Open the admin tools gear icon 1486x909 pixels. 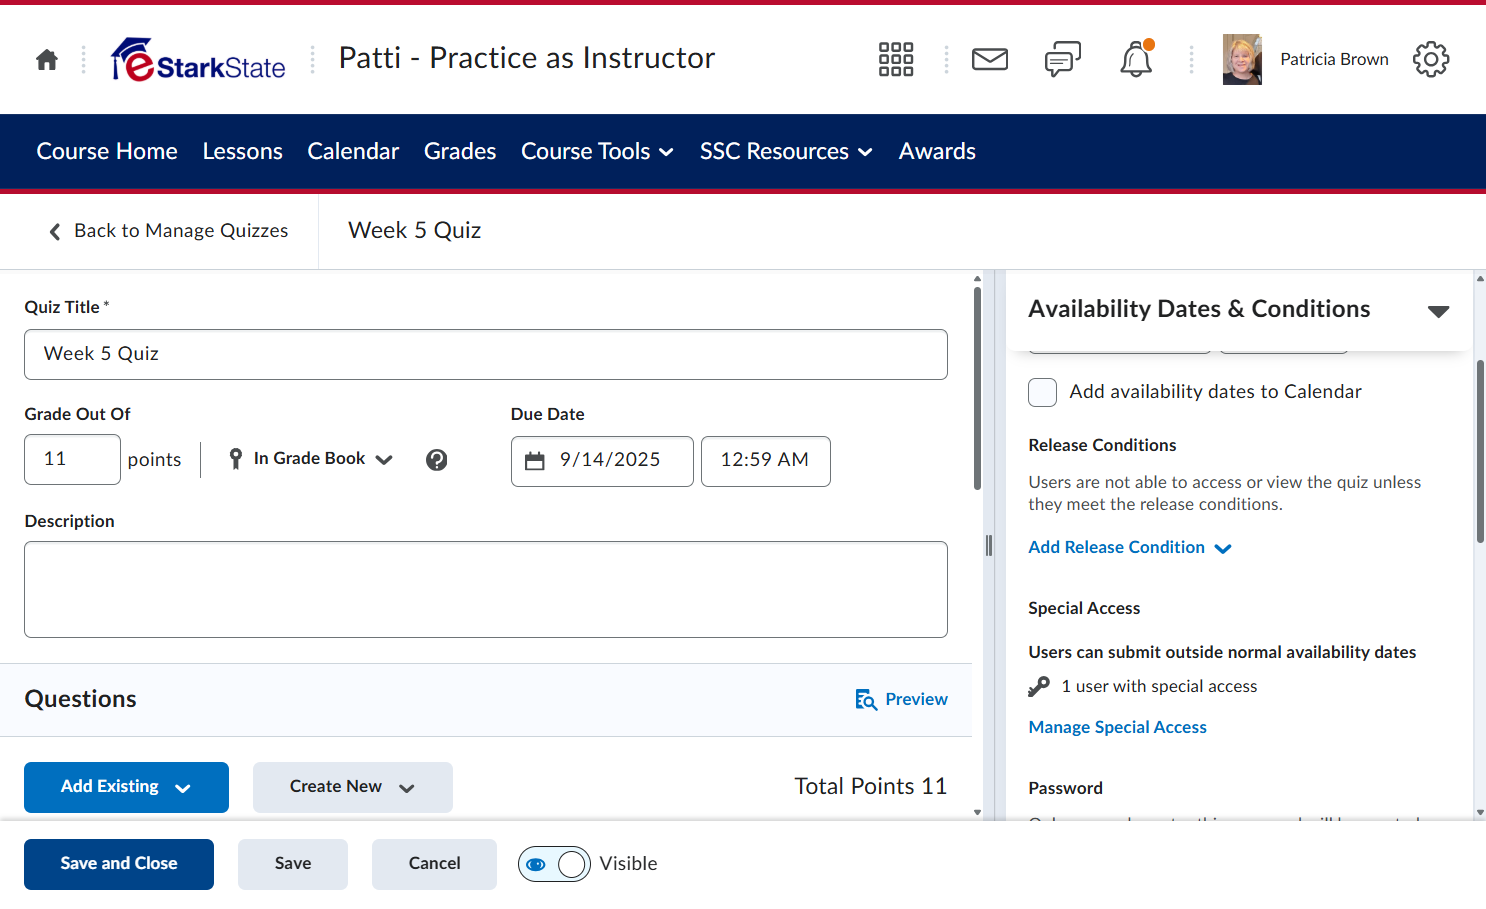pos(1431,60)
